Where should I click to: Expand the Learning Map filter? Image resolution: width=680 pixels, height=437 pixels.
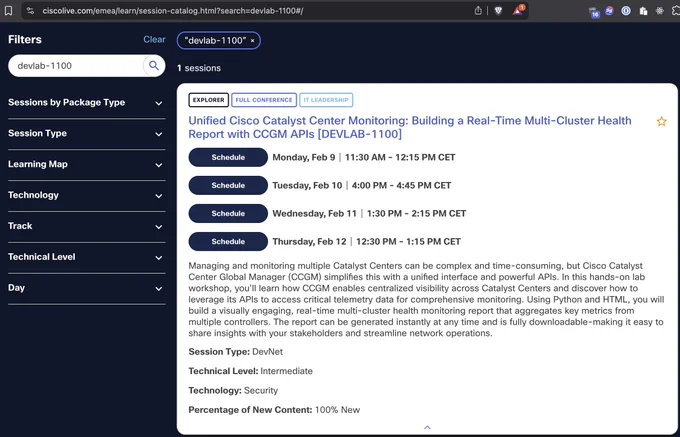click(87, 164)
